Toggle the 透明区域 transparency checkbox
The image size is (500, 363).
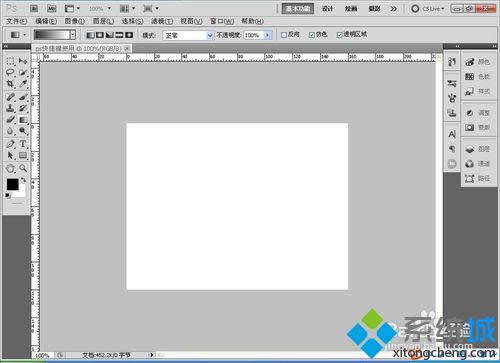340,35
